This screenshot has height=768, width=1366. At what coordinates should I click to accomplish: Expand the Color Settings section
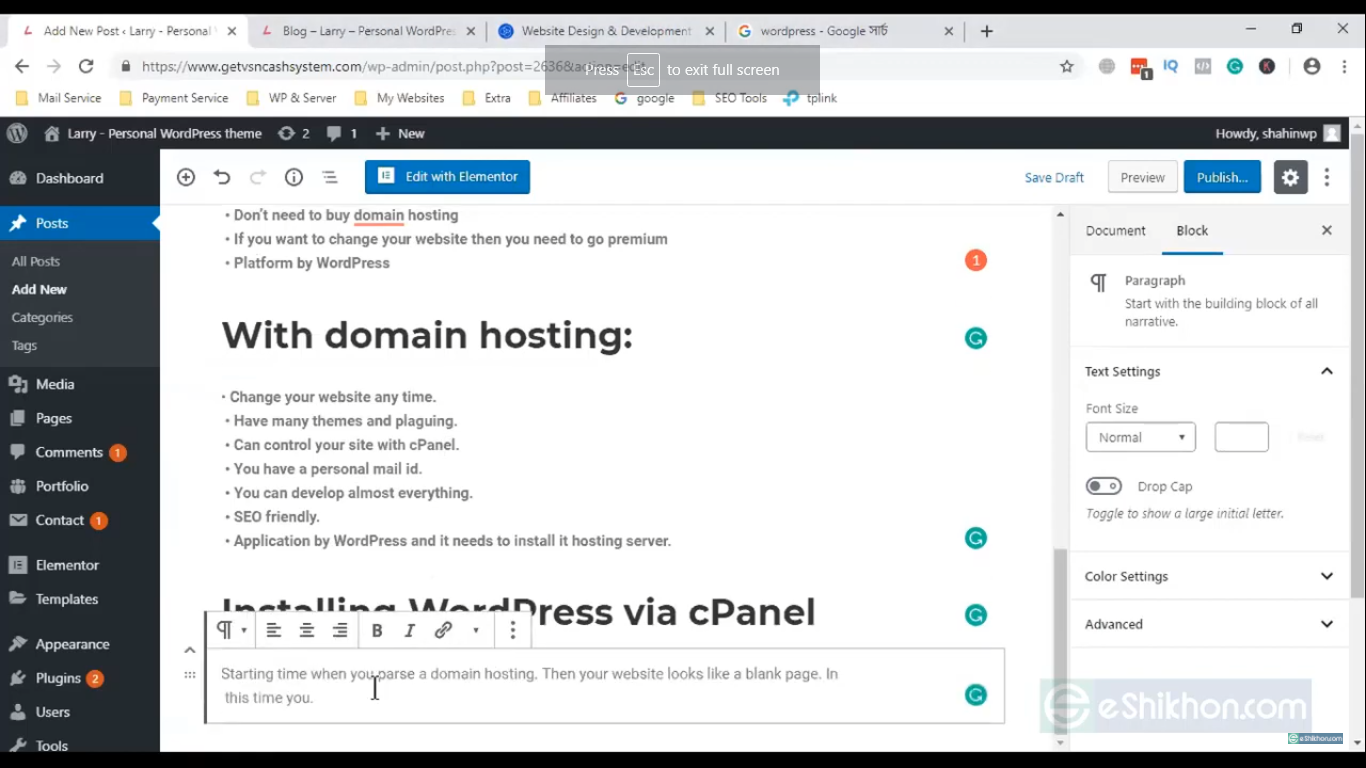pos(1208,576)
